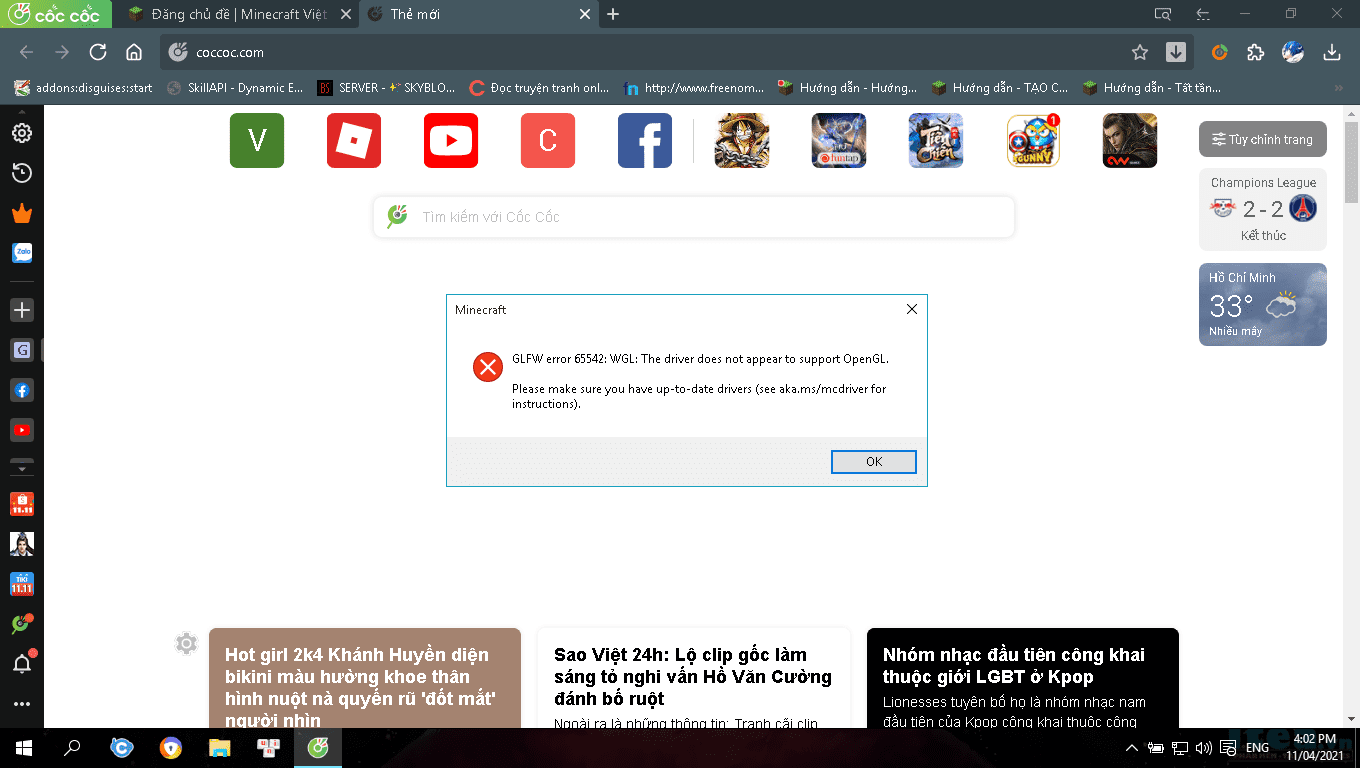Open addons:disguises:start bookmark

click(83, 88)
